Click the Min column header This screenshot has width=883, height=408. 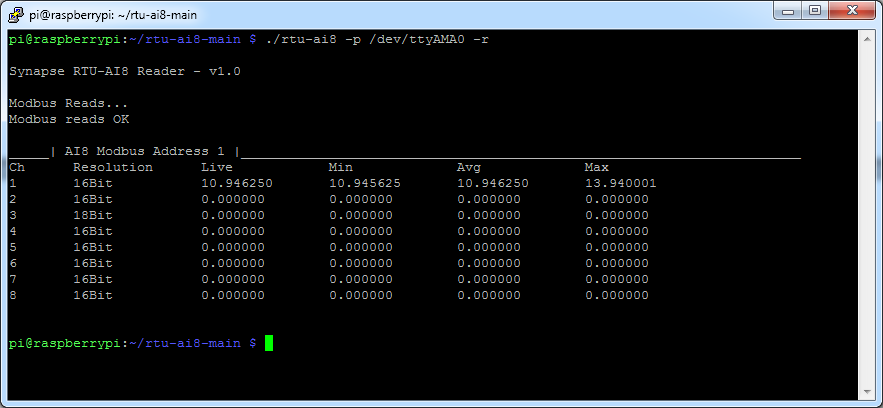coord(340,167)
